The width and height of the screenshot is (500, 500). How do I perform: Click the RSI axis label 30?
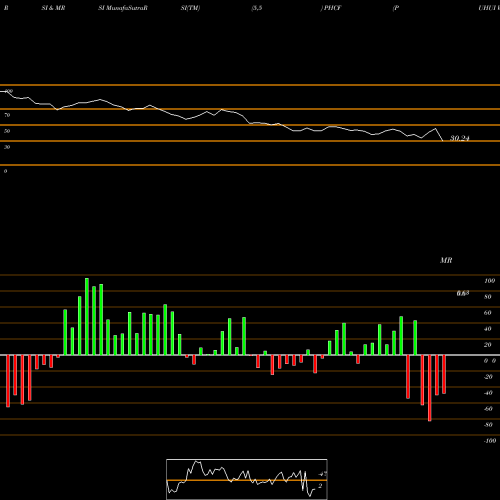tap(7, 147)
